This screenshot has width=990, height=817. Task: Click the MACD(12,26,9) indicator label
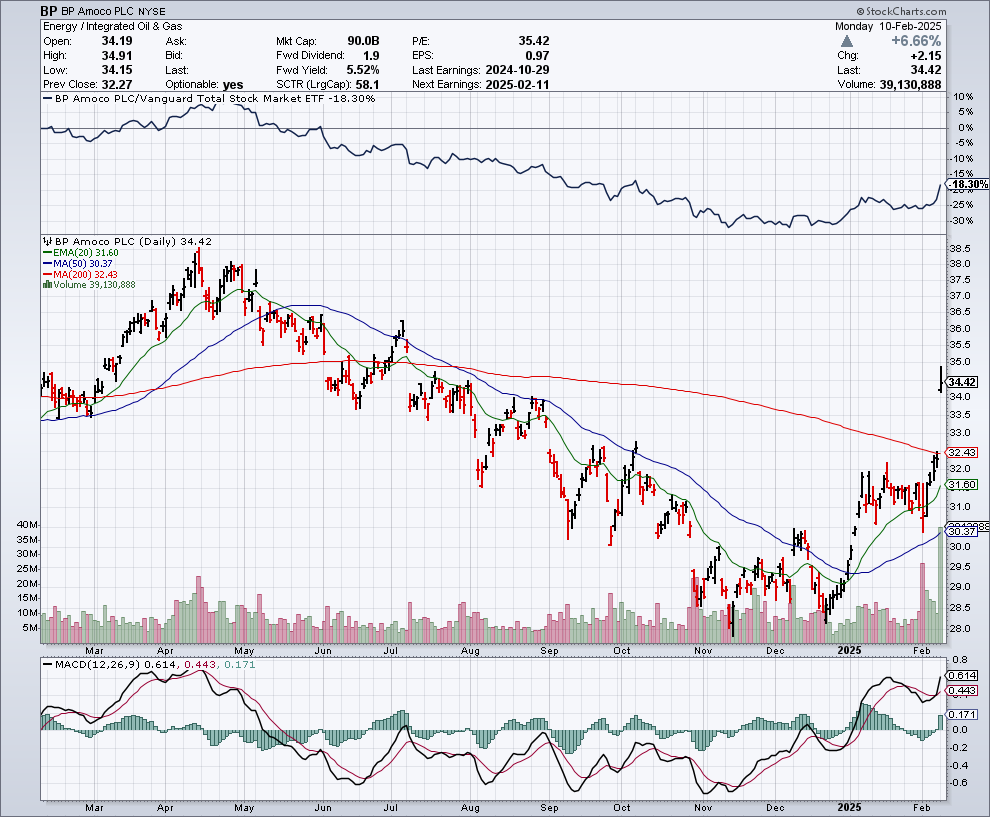98,665
